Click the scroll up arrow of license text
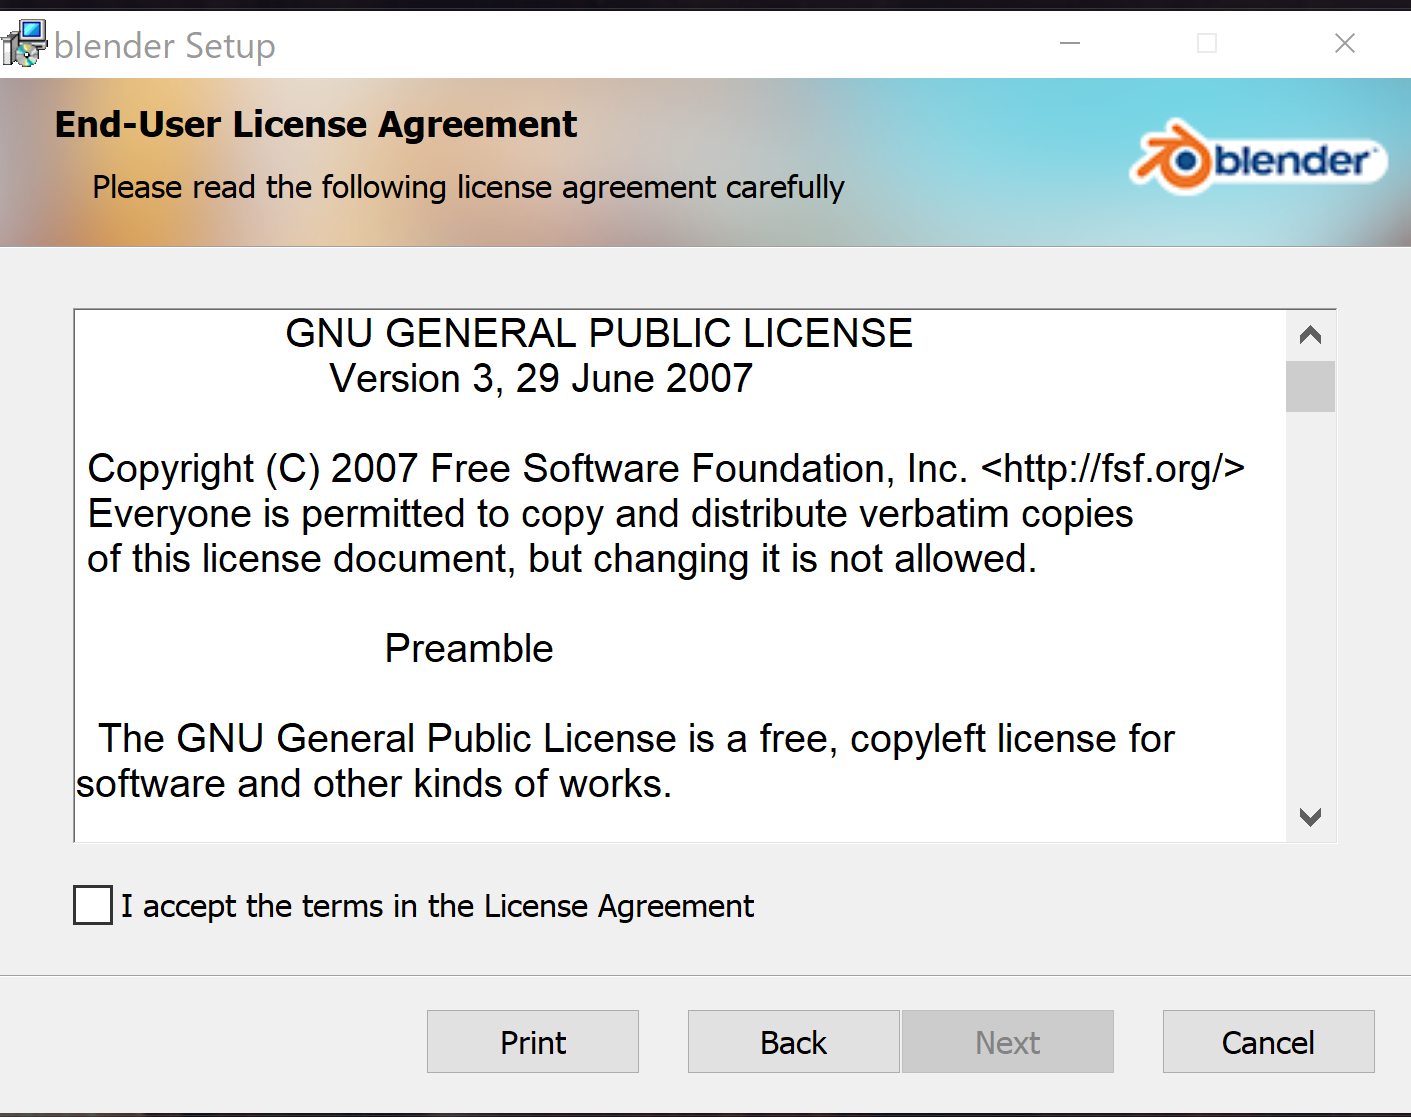1411x1117 pixels. tap(1310, 335)
